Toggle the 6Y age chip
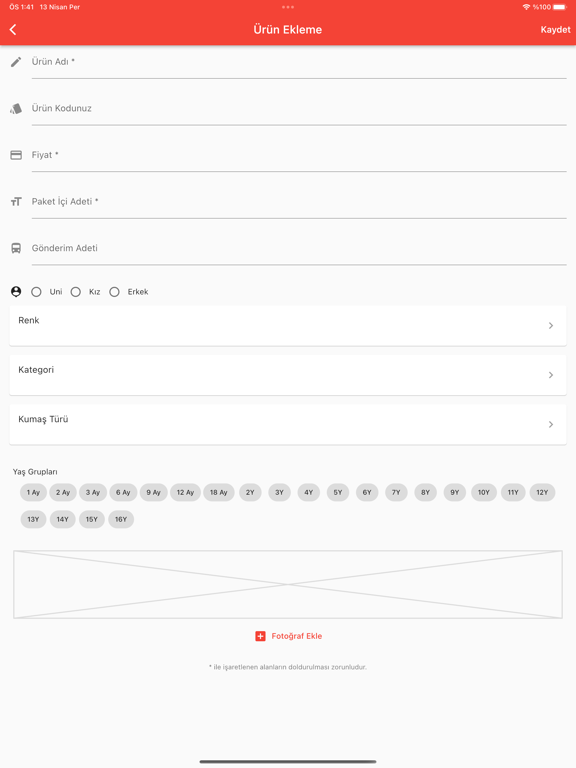Screen dimensions: 576x768 367,492
